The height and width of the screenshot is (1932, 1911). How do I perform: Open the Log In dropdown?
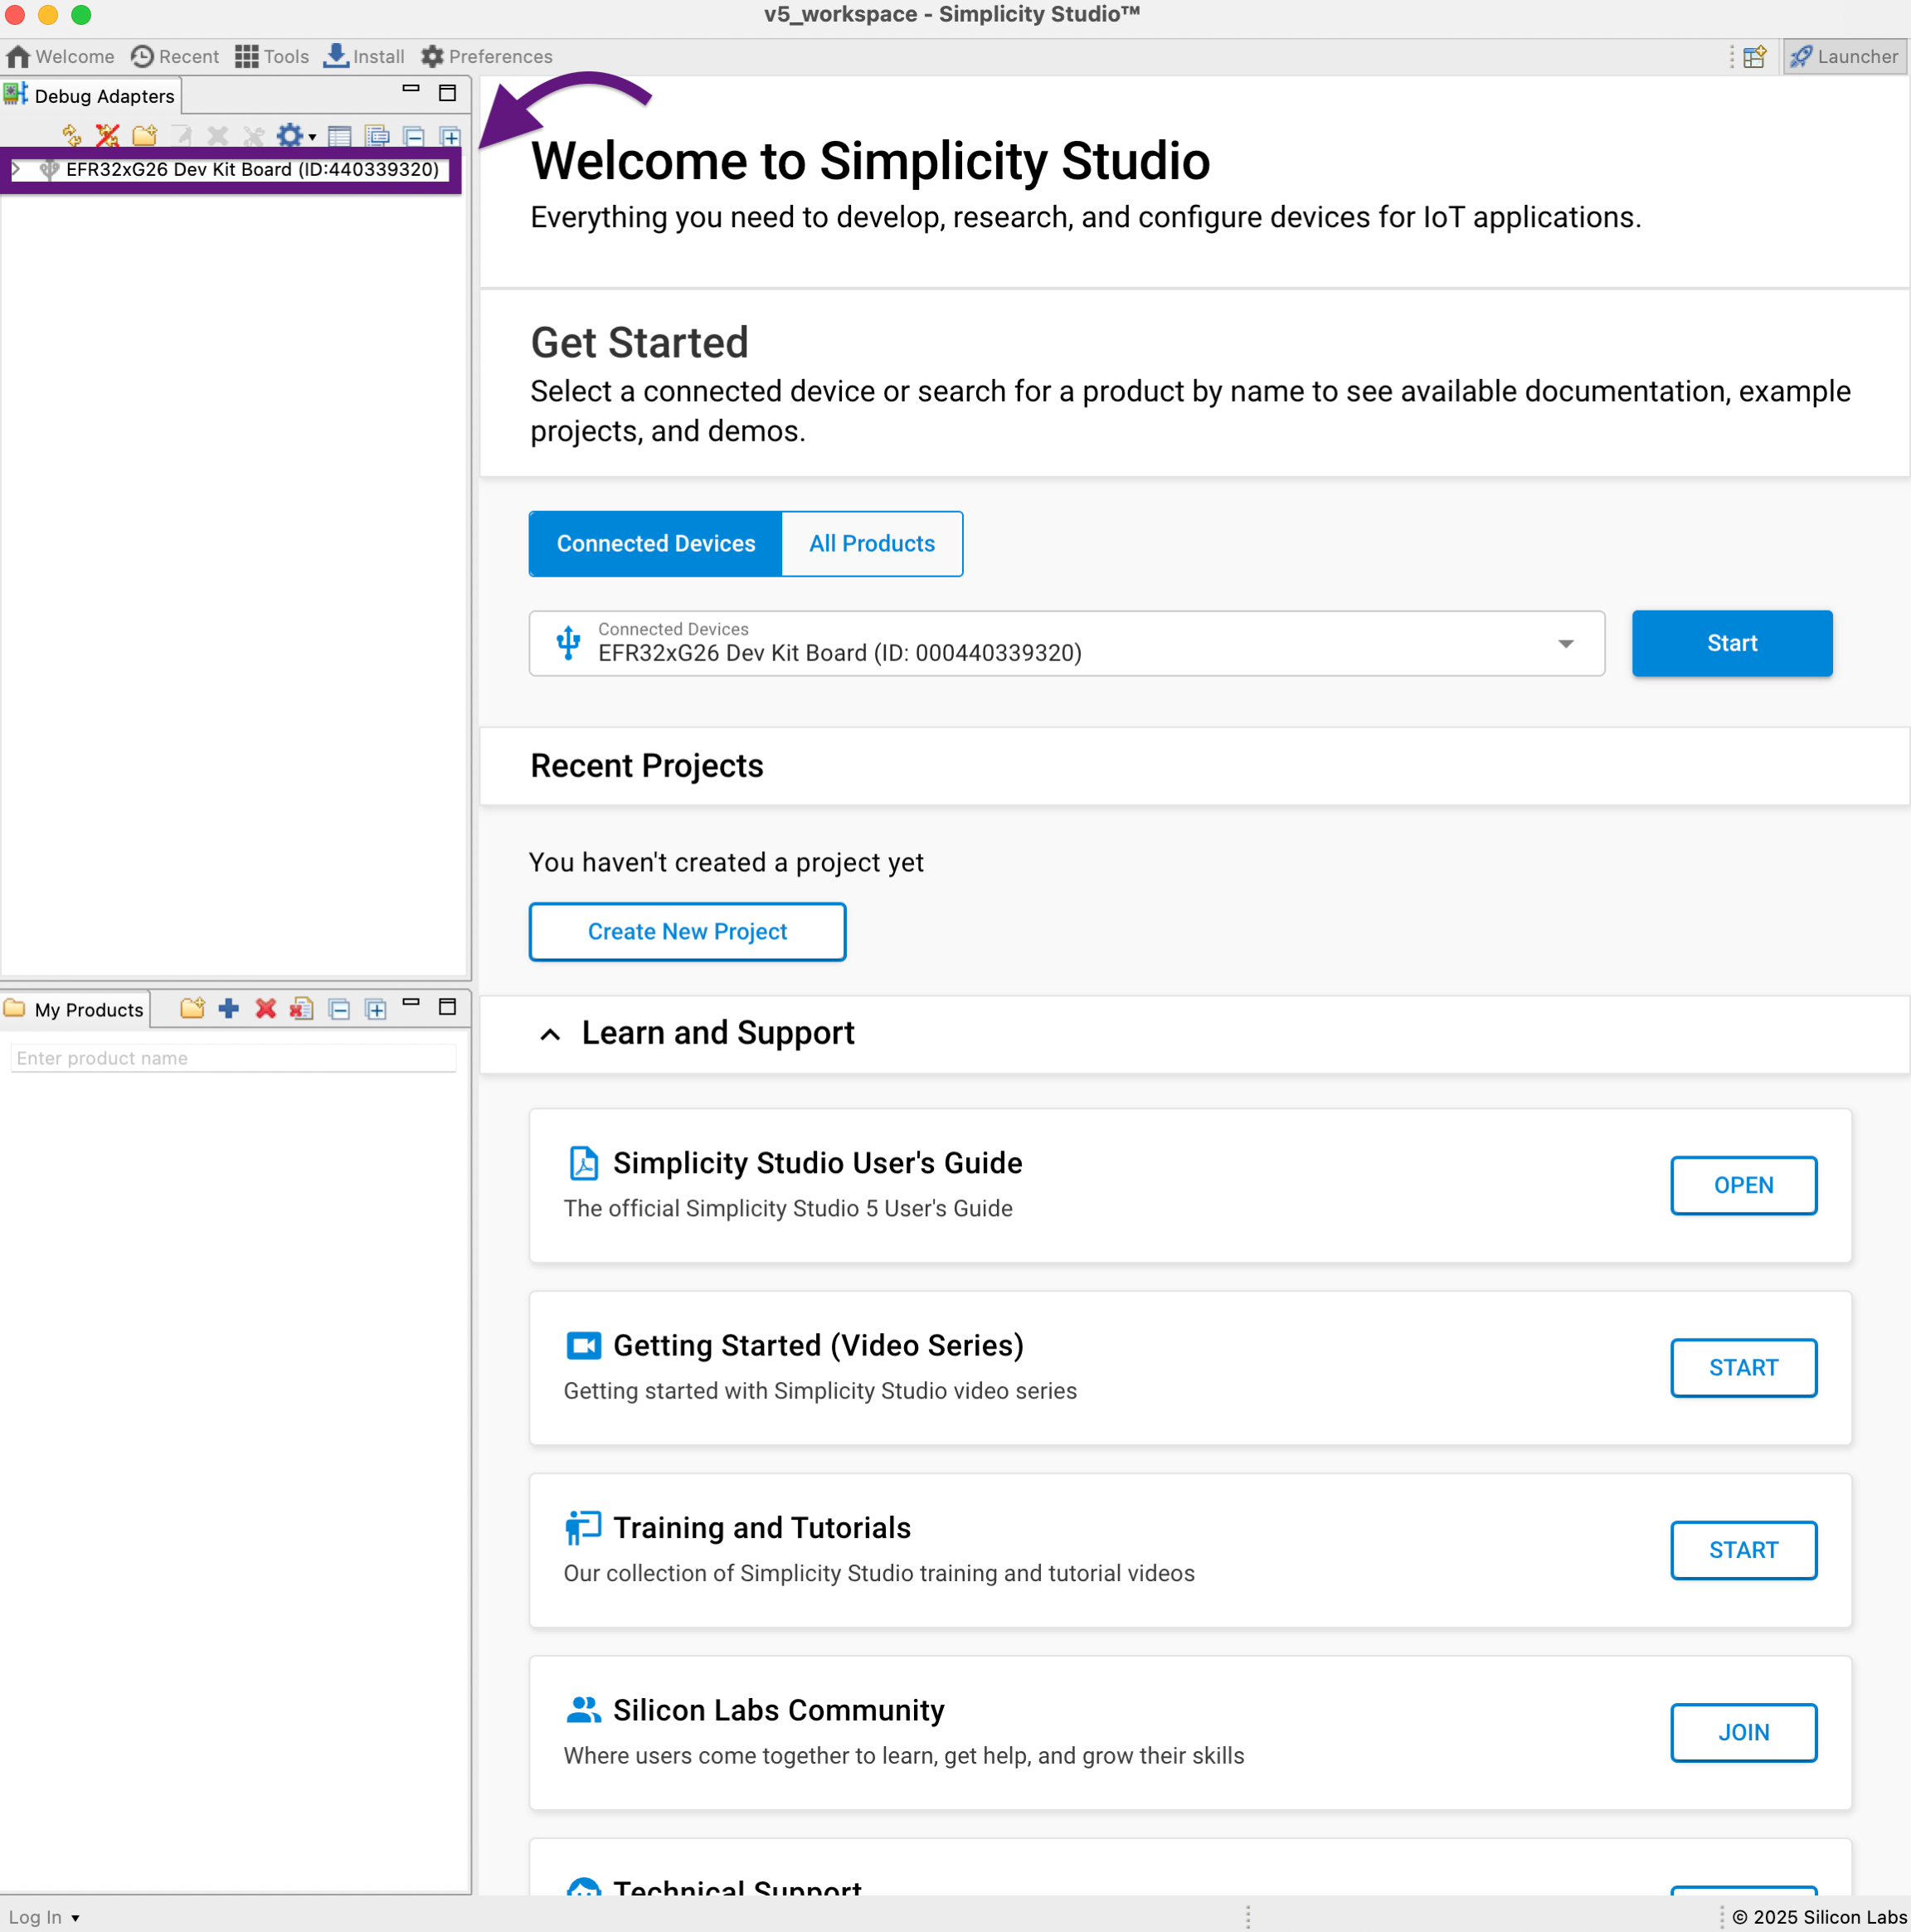coord(45,1917)
